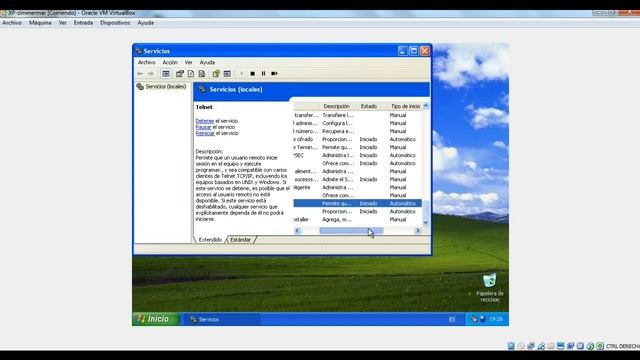Click the horizontal scrollbar thumb in services list
This screenshot has width=640, height=360.
tap(351, 231)
